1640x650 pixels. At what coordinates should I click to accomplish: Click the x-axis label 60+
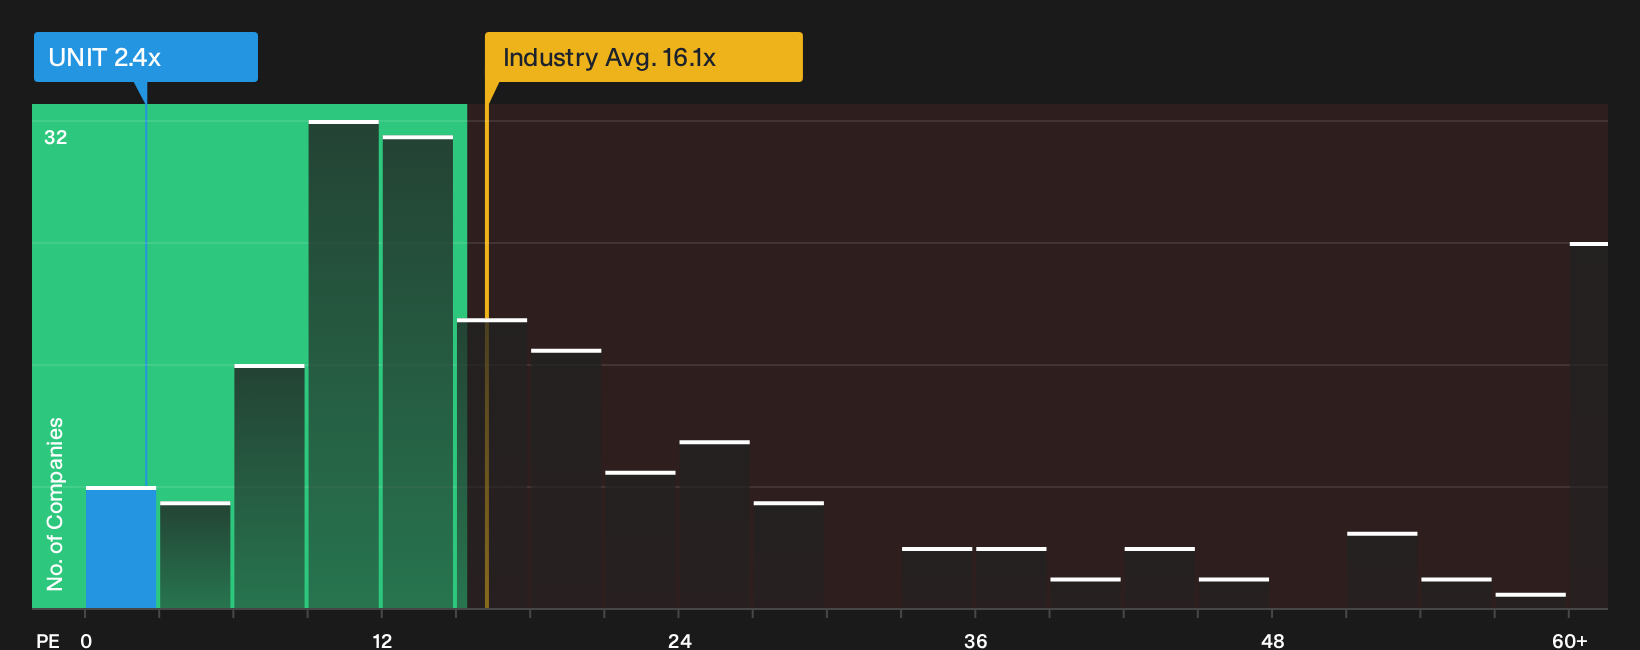pyautogui.click(x=1570, y=640)
